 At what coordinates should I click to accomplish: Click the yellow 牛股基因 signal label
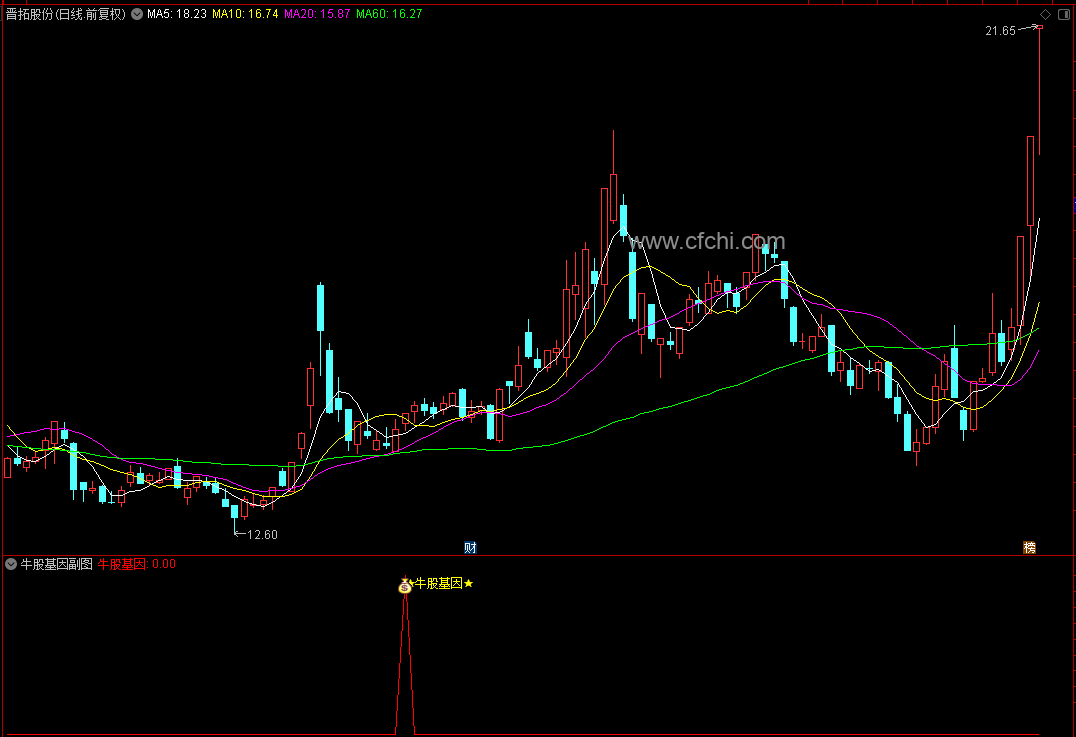(438, 583)
